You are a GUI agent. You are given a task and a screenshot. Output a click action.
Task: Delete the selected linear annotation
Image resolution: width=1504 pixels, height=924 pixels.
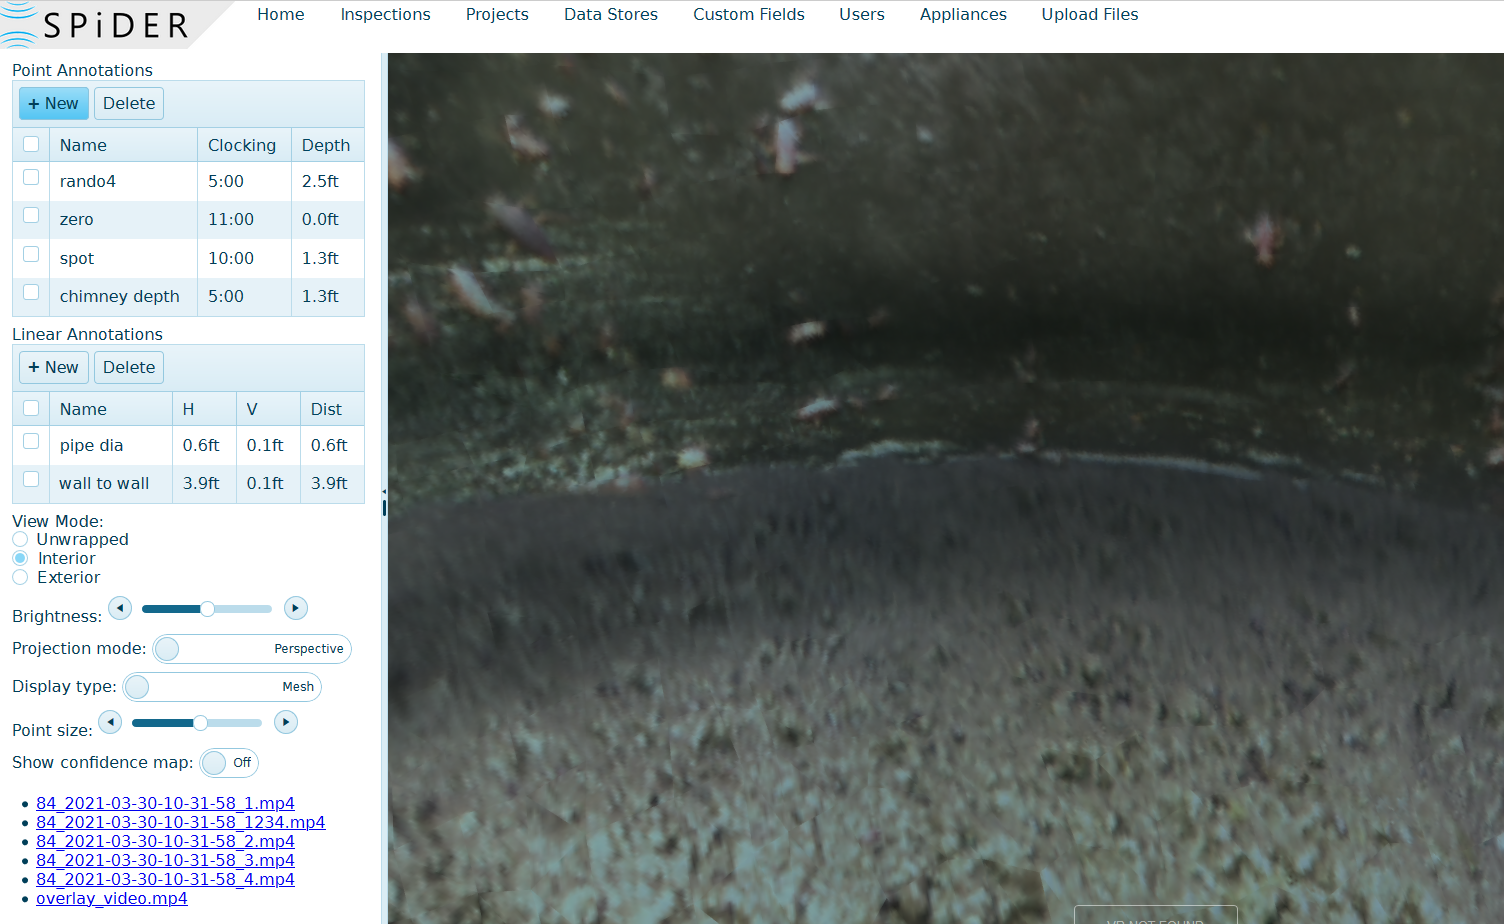(129, 368)
